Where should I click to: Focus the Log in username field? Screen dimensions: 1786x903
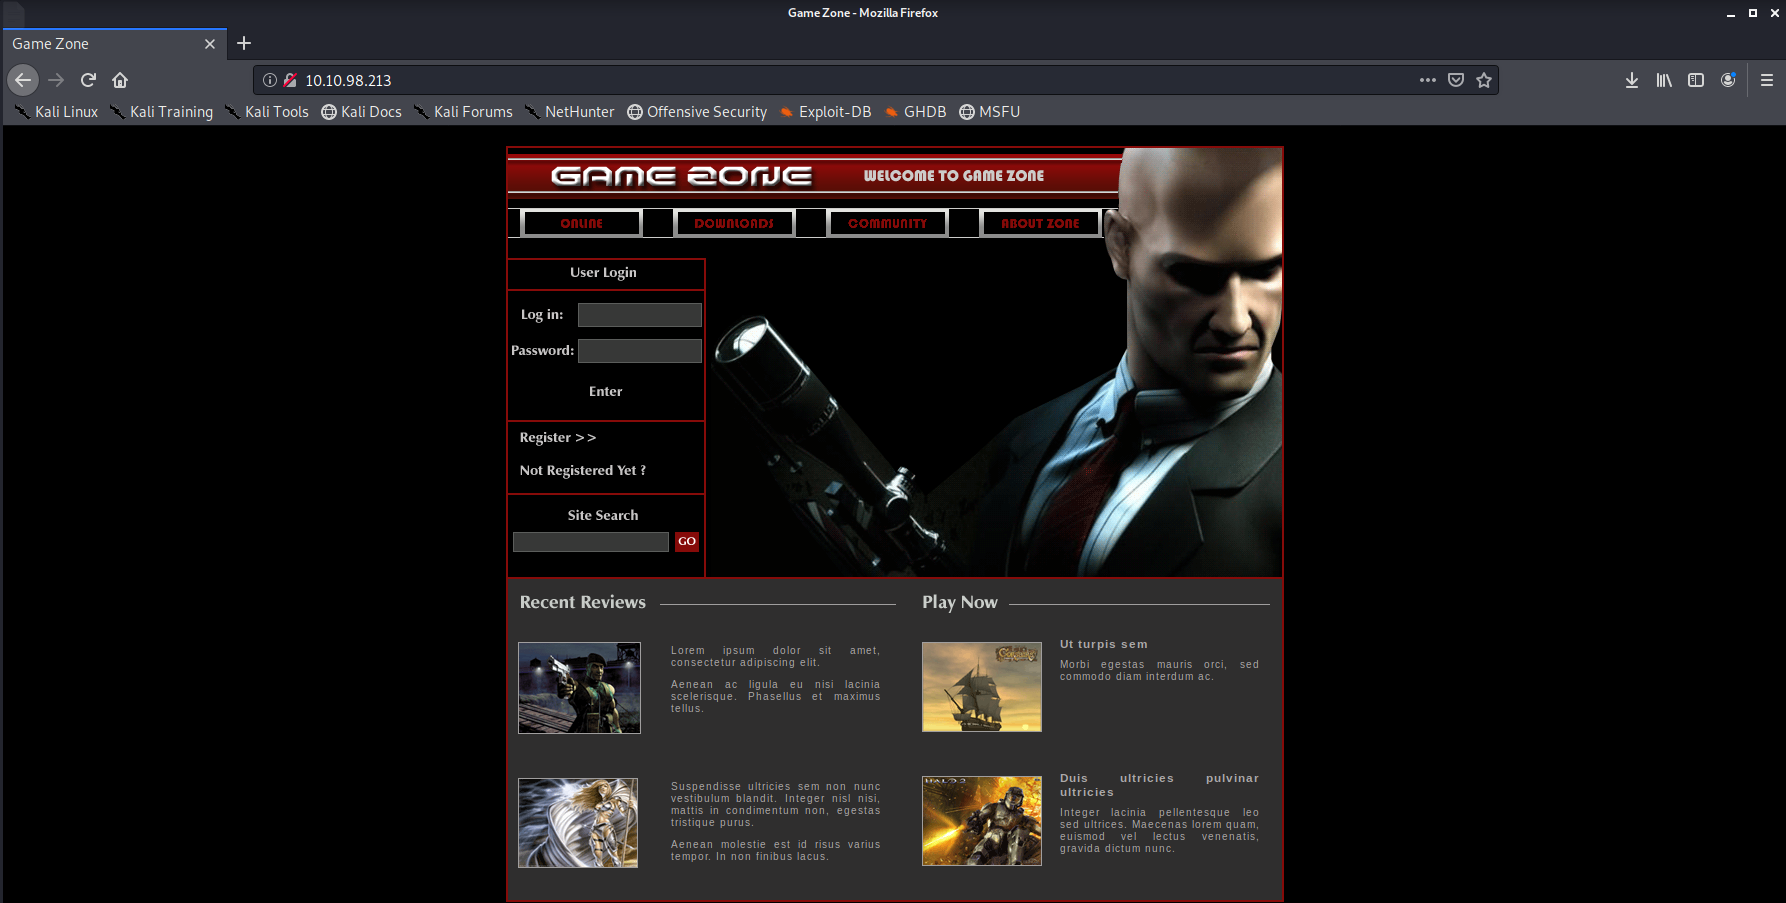click(x=640, y=315)
